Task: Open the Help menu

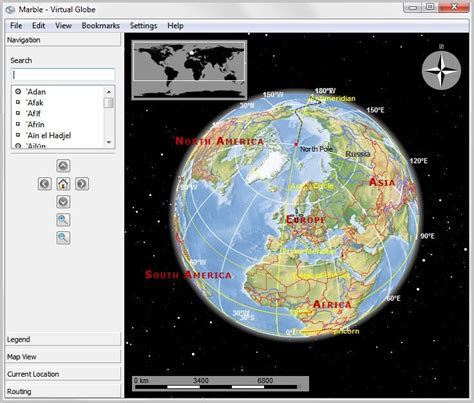Action: pos(175,26)
